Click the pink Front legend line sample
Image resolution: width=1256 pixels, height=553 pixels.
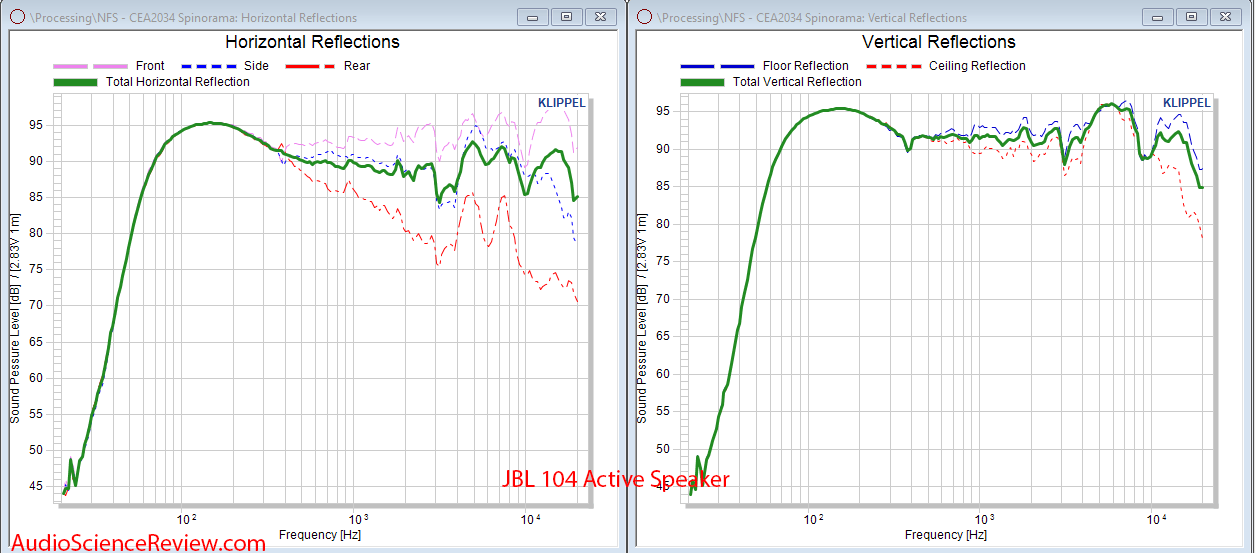(x=90, y=66)
